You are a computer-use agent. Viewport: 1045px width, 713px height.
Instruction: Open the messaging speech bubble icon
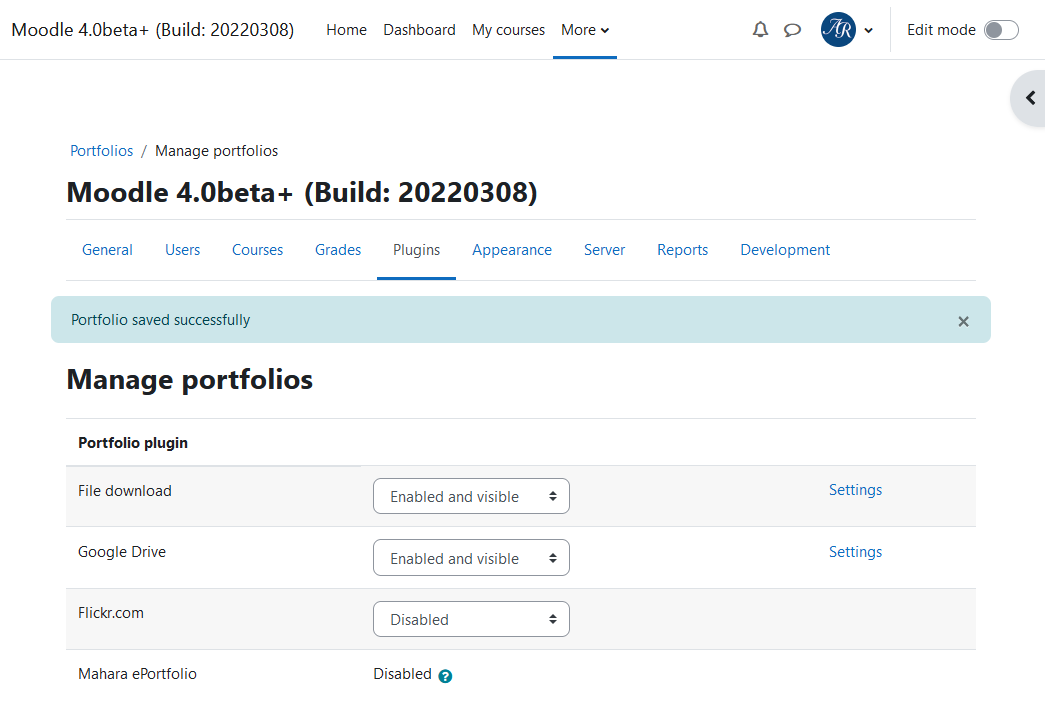pyautogui.click(x=792, y=30)
